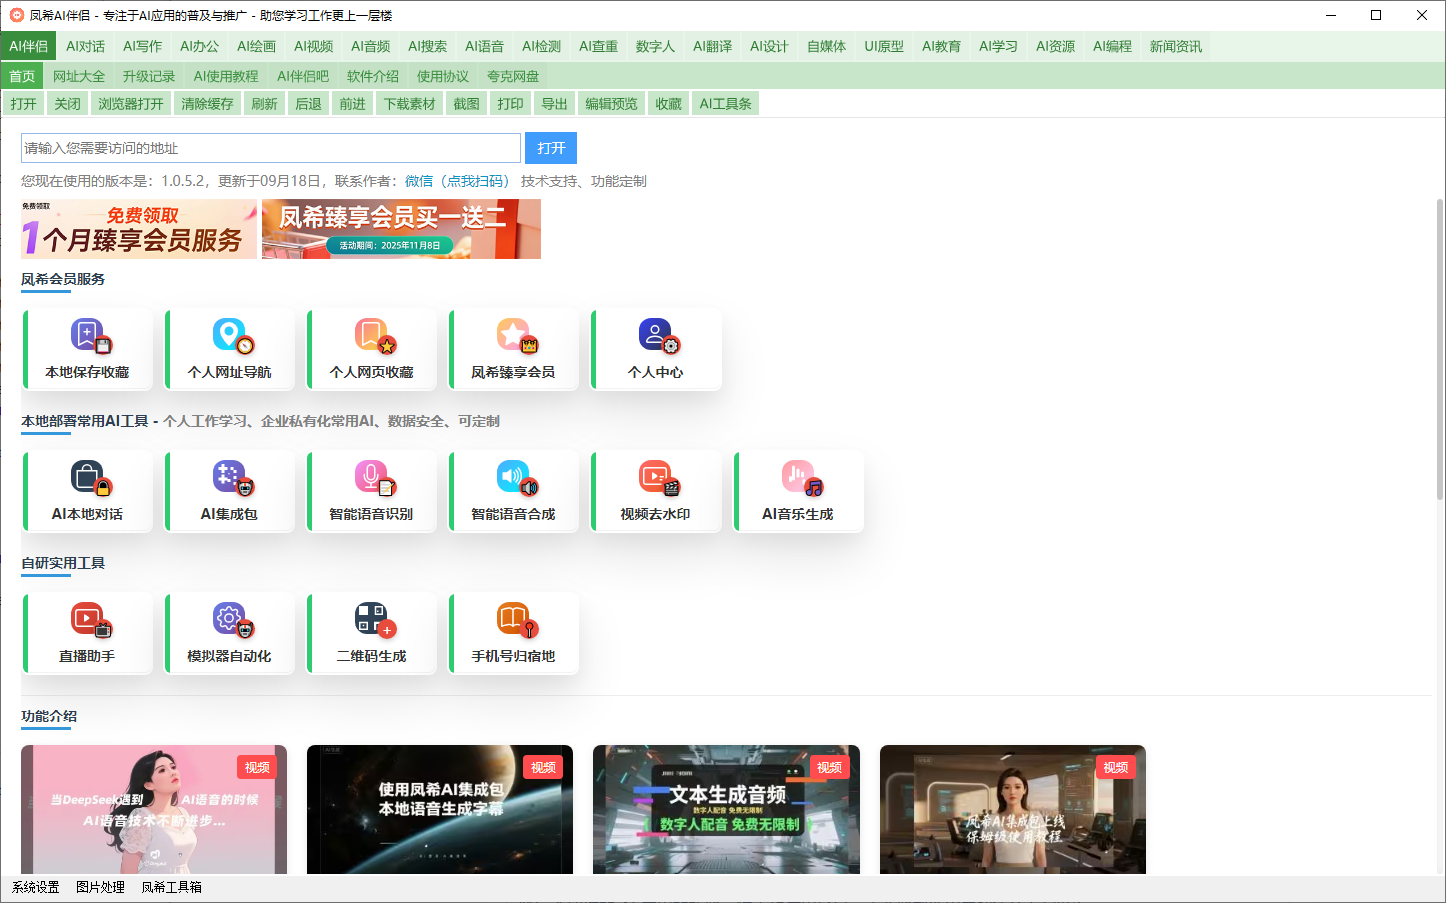Launch the 模拟器自动化 icon
Image resolution: width=1446 pixels, height=903 pixels.
pyautogui.click(x=231, y=620)
